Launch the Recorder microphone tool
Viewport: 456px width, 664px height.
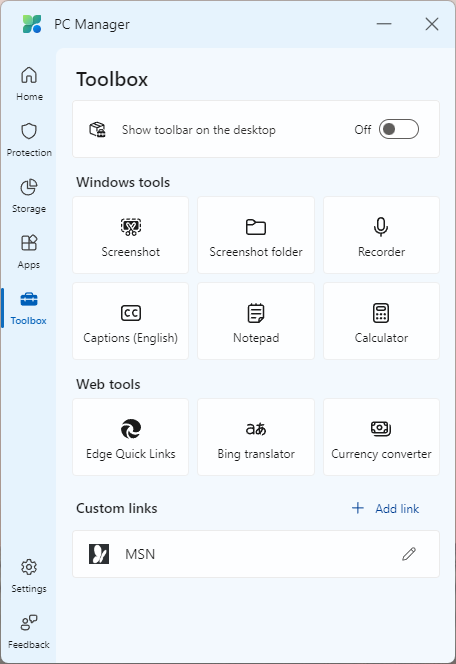381,235
